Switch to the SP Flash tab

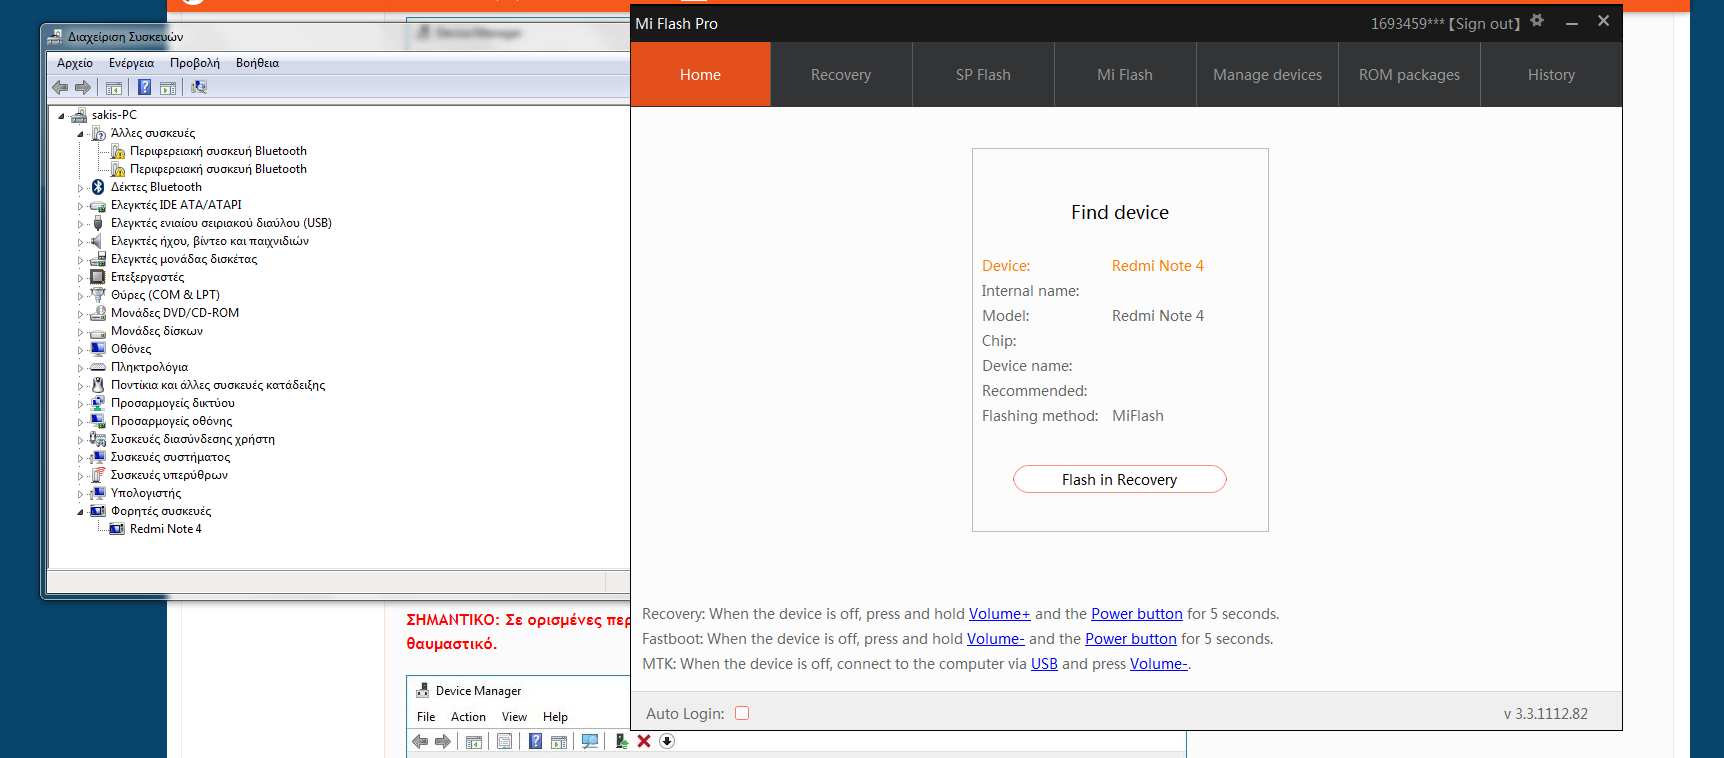(x=983, y=75)
